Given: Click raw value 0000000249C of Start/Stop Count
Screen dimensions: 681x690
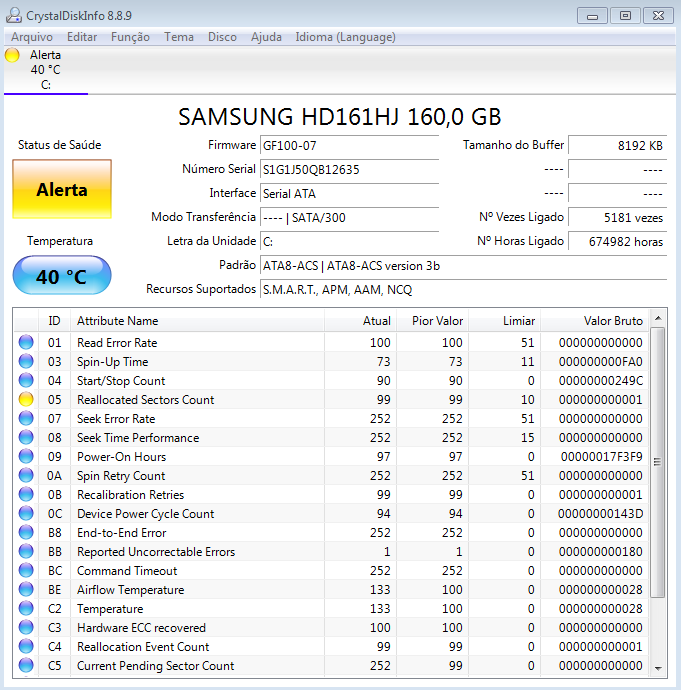Looking at the screenshot, I should pos(600,381).
